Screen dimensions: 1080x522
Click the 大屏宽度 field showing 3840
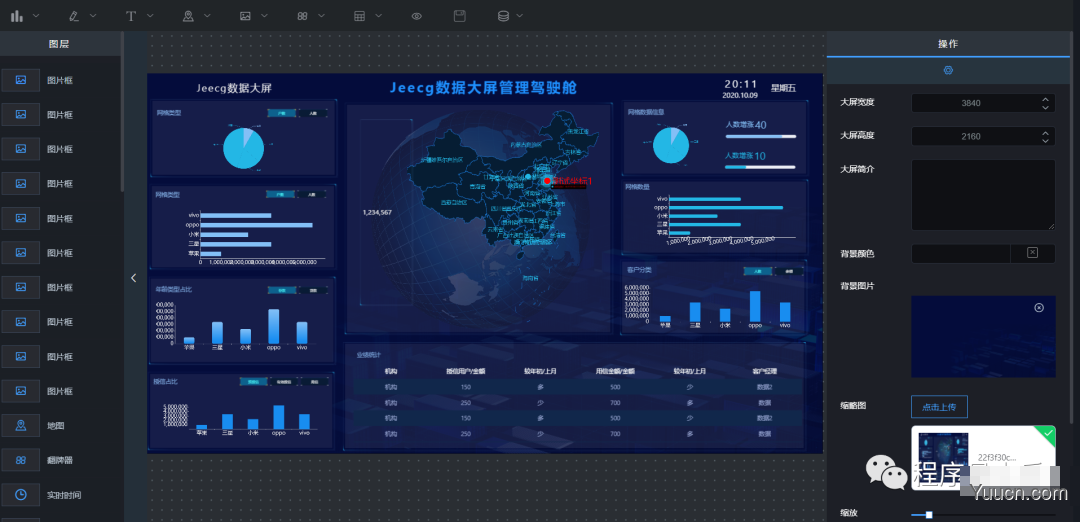click(x=971, y=103)
